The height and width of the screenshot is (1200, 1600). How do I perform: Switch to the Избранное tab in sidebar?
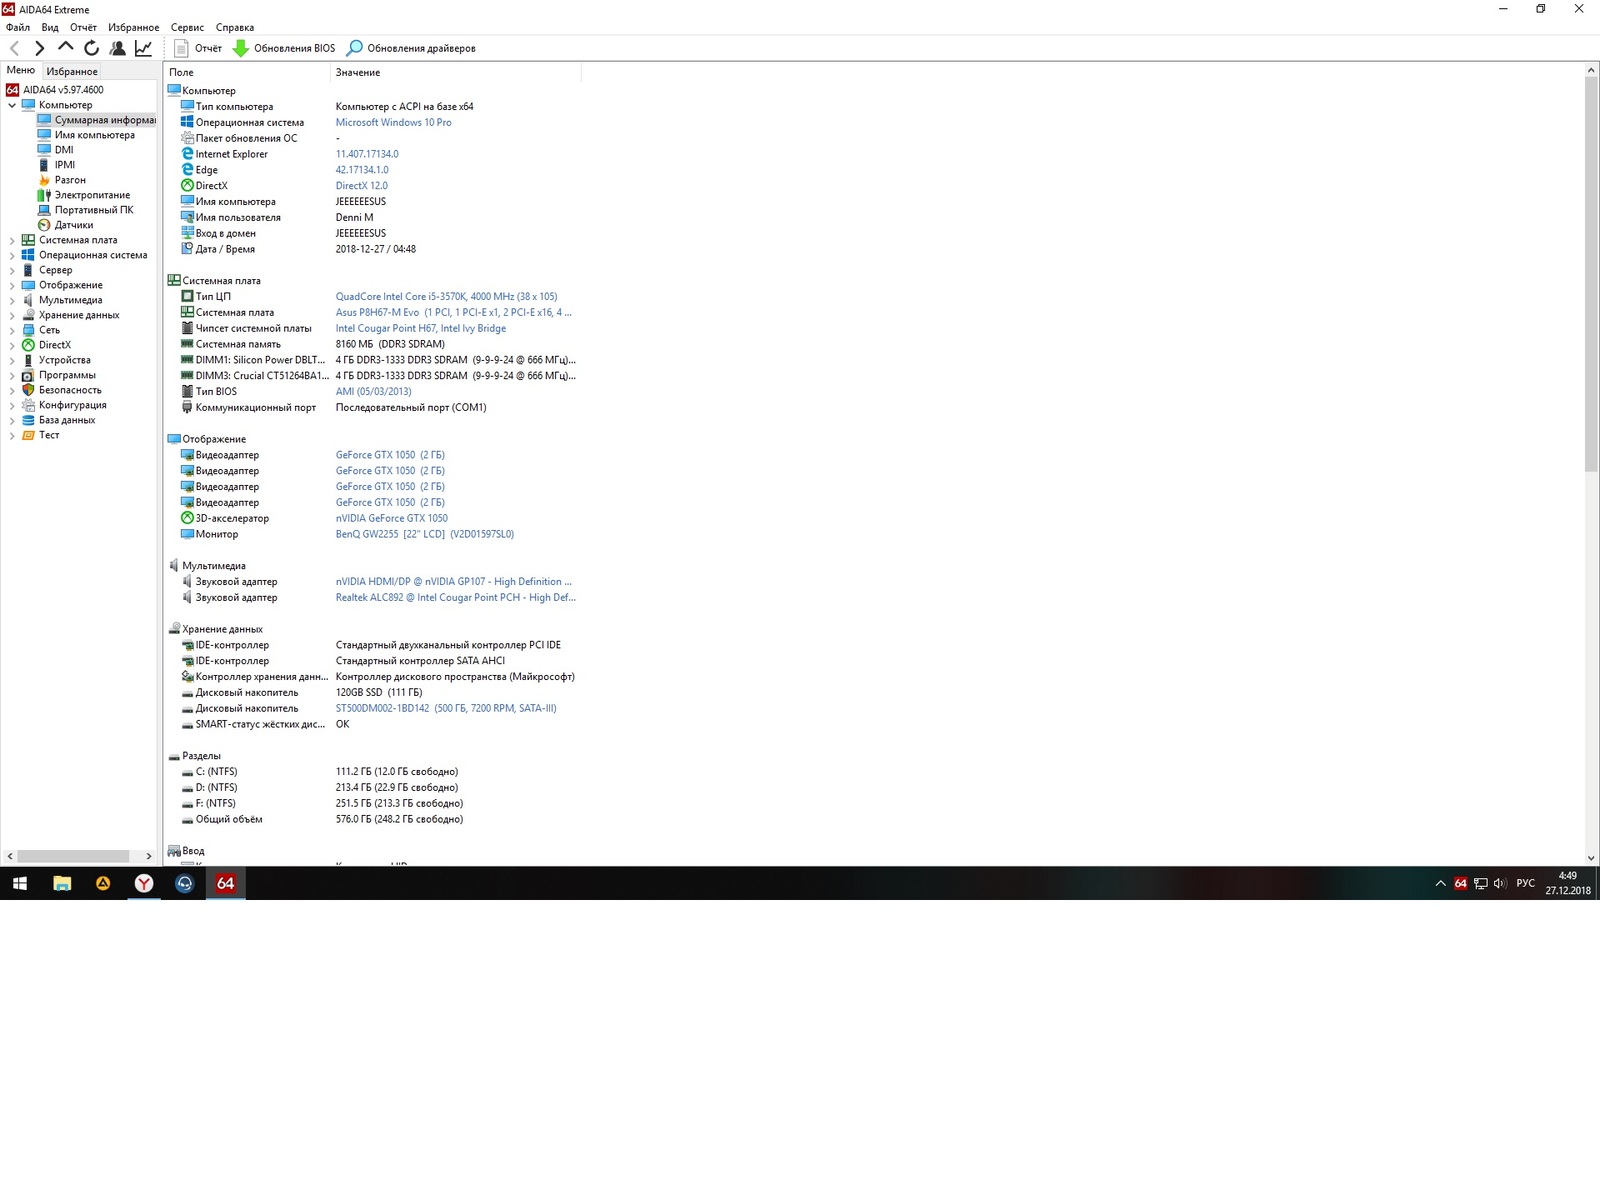pyautogui.click(x=72, y=71)
